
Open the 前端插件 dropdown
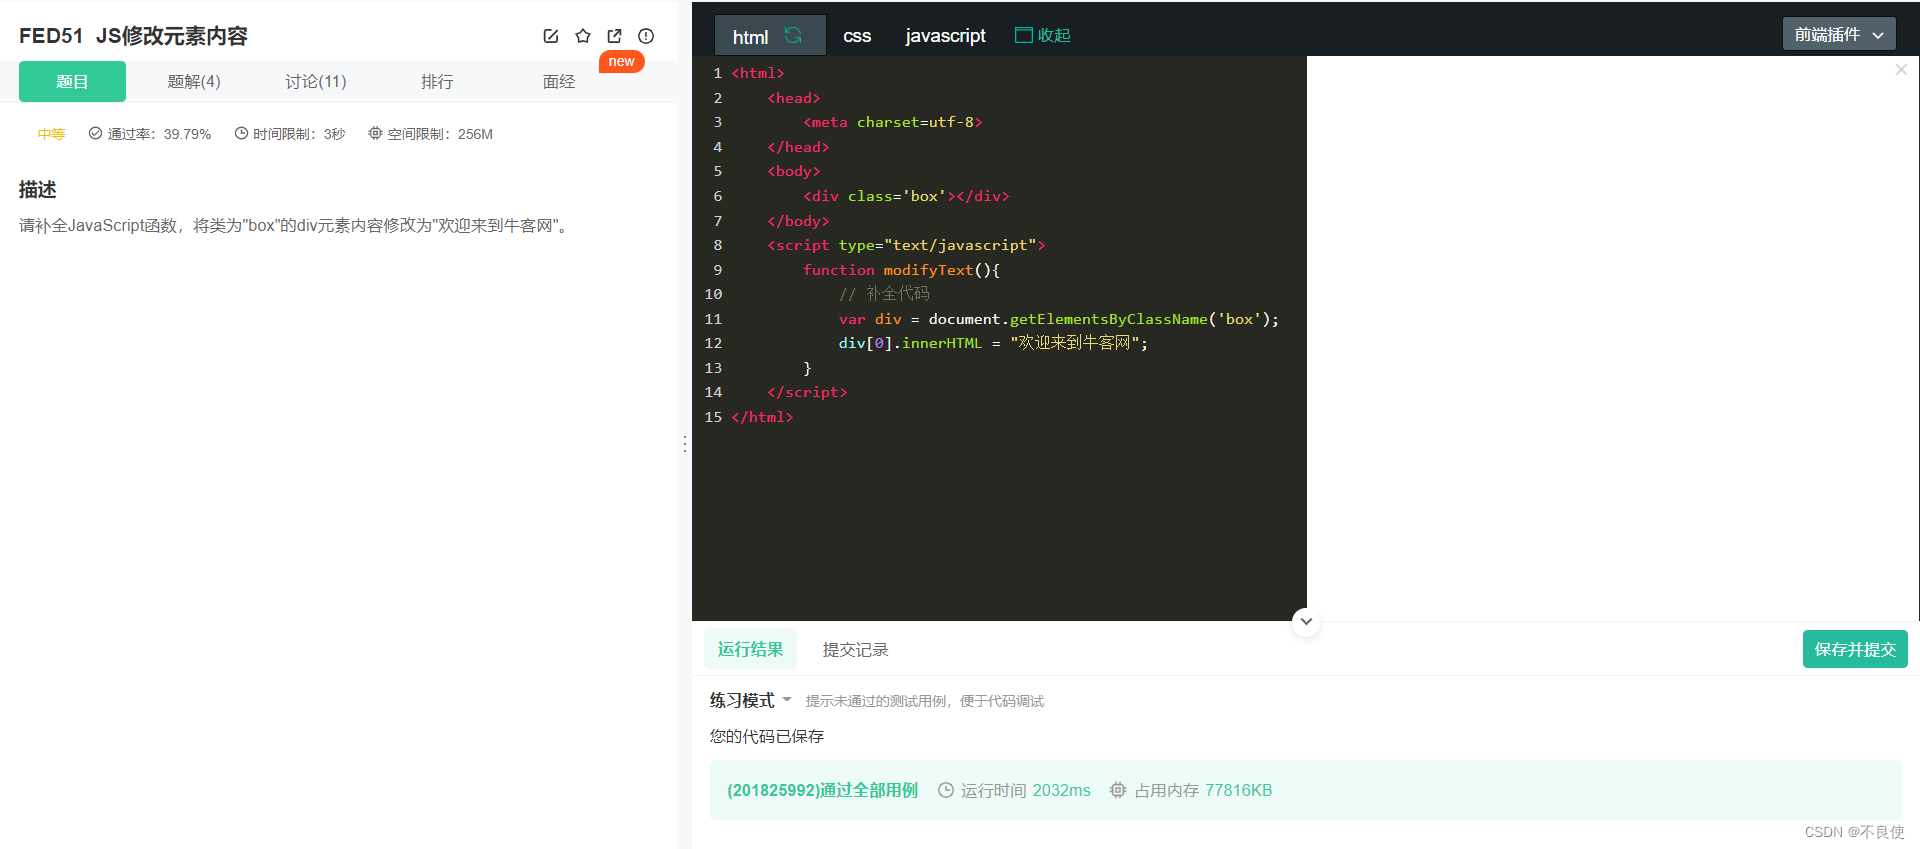pos(1839,34)
